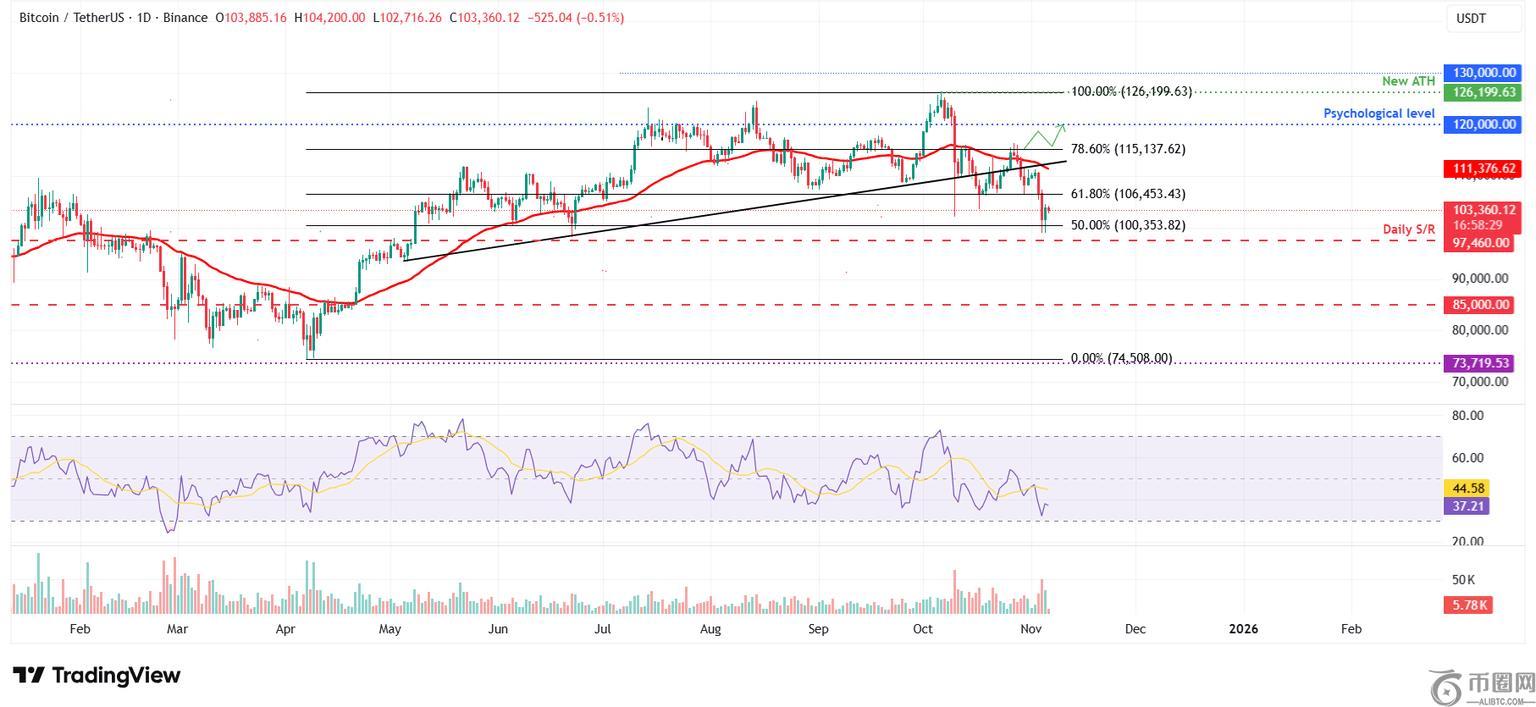Image resolution: width=1536 pixels, height=707 pixels.
Task: Click the purple 37.21 RSI value label
Action: (1466, 506)
